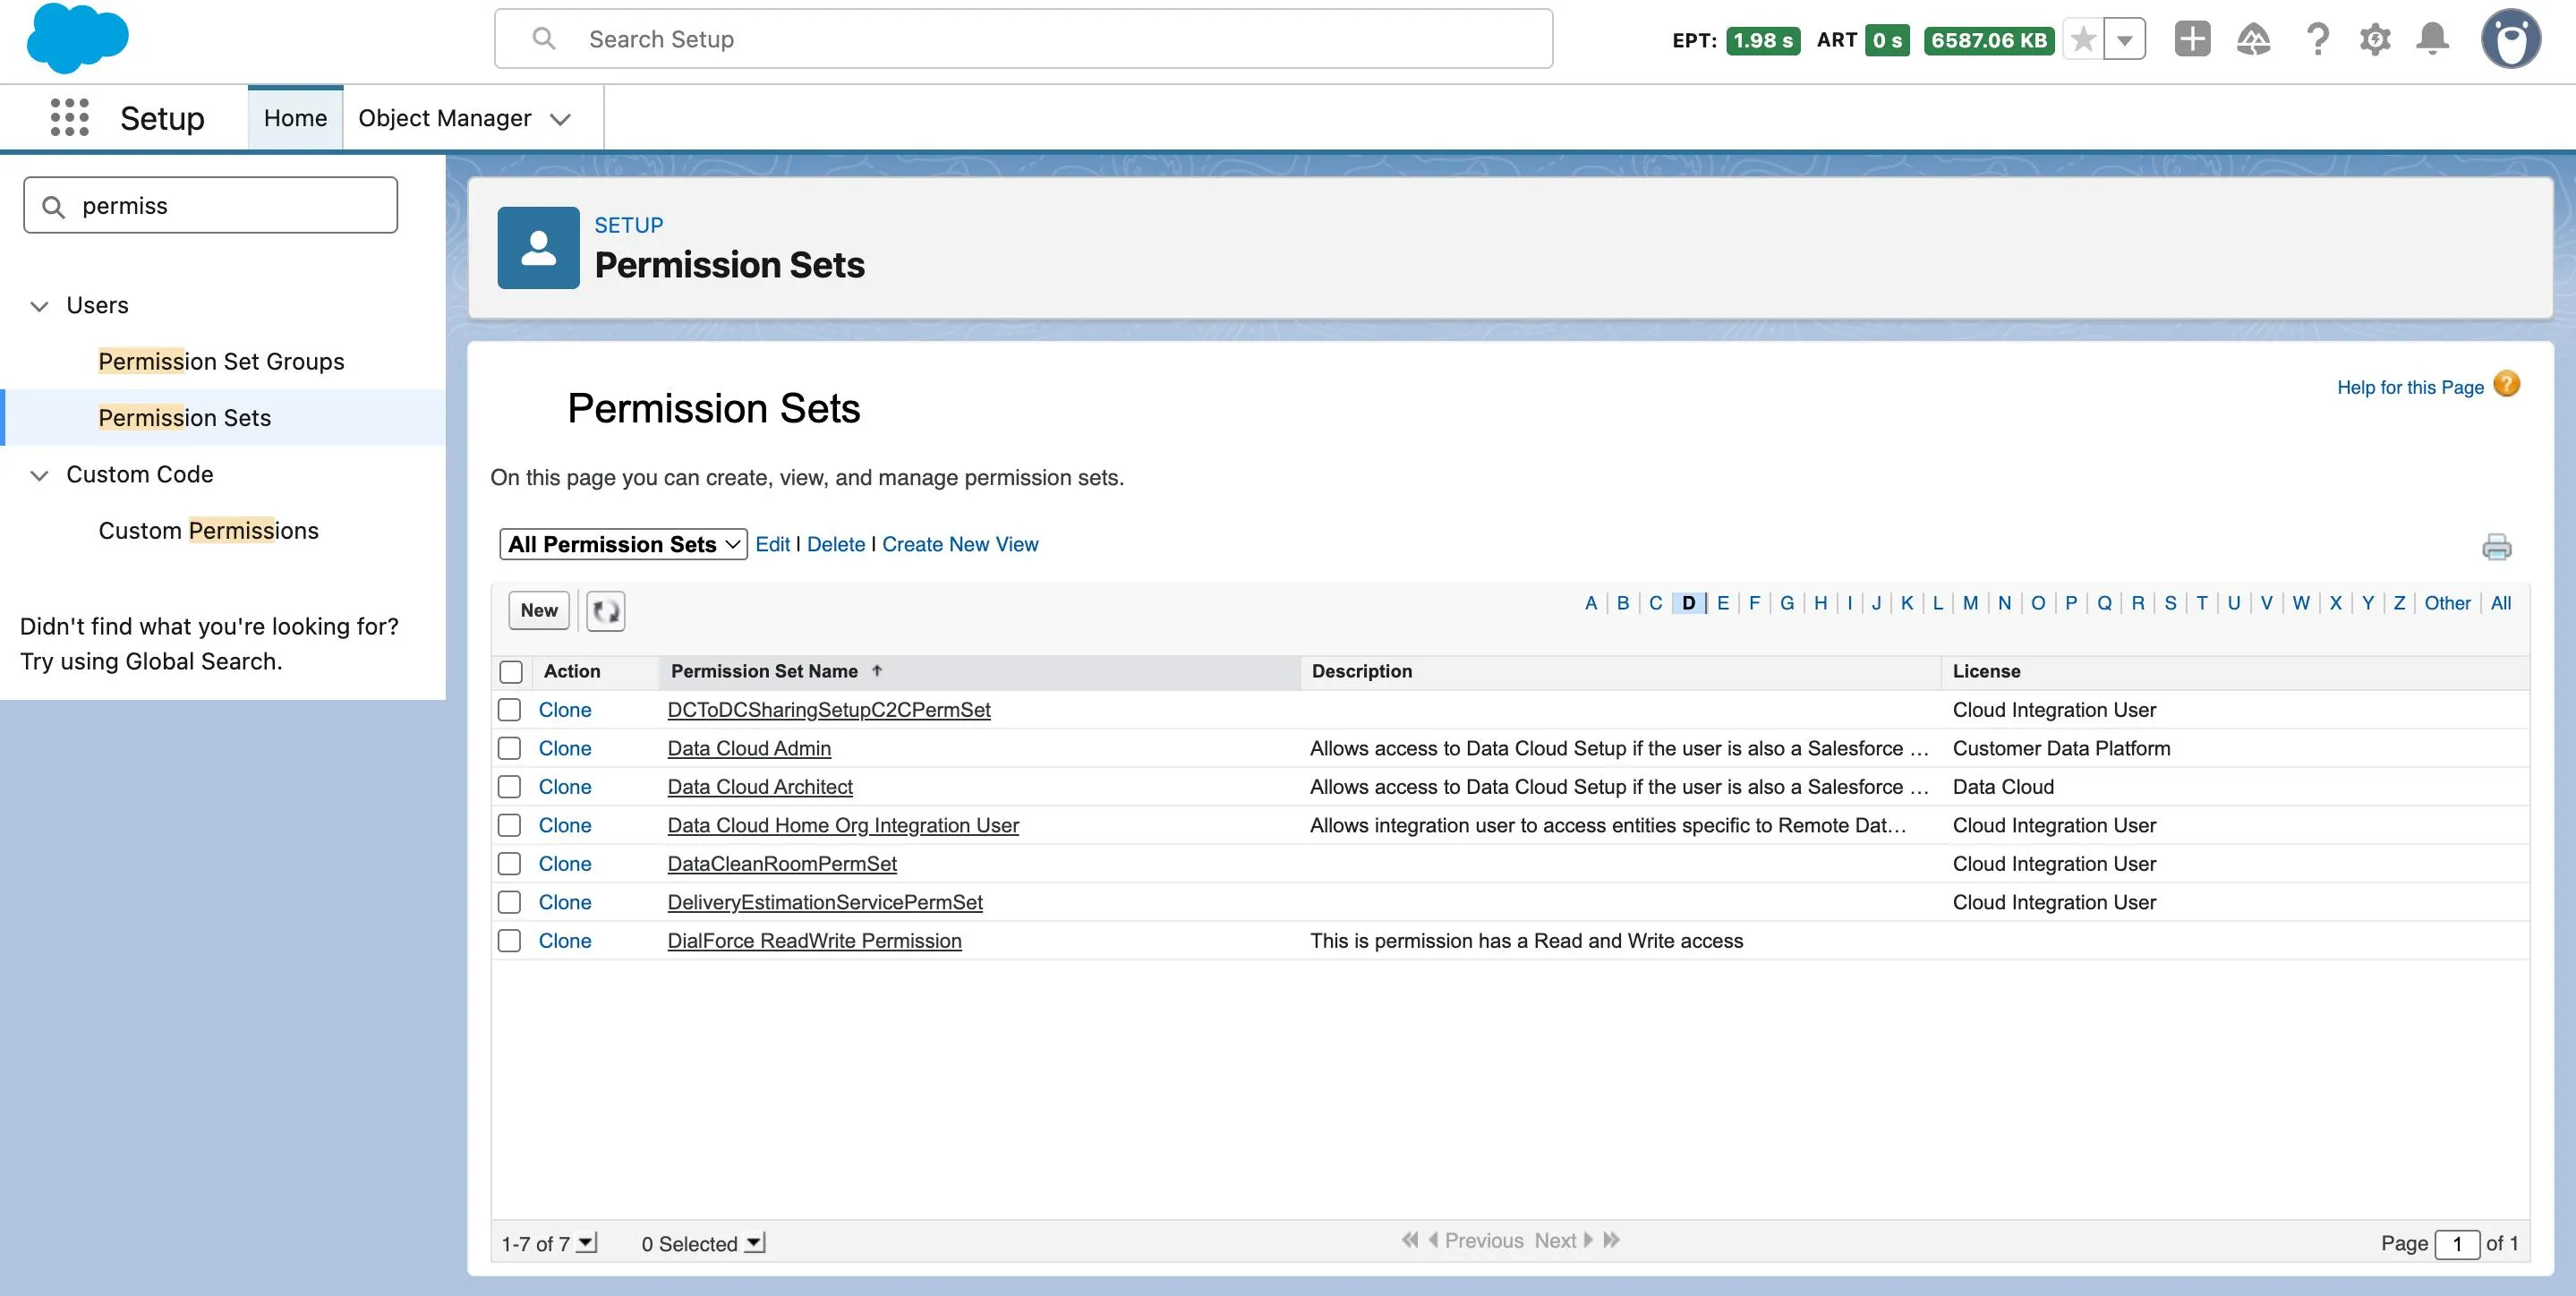2576x1296 pixels.
Task: Open the Setup gear icon
Action: click(2375, 39)
